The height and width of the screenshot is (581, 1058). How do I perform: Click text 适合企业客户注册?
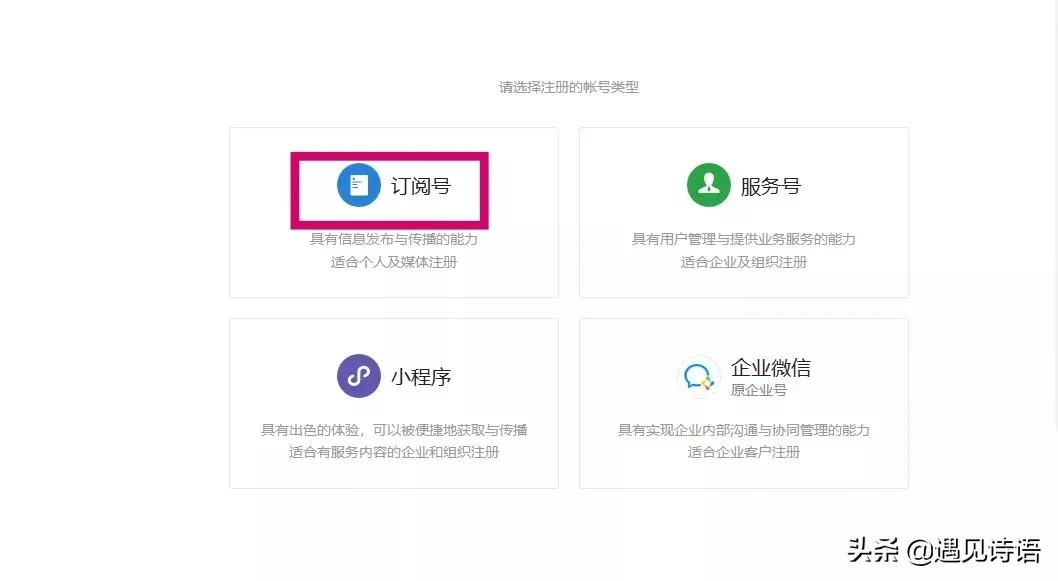pyautogui.click(x=744, y=452)
